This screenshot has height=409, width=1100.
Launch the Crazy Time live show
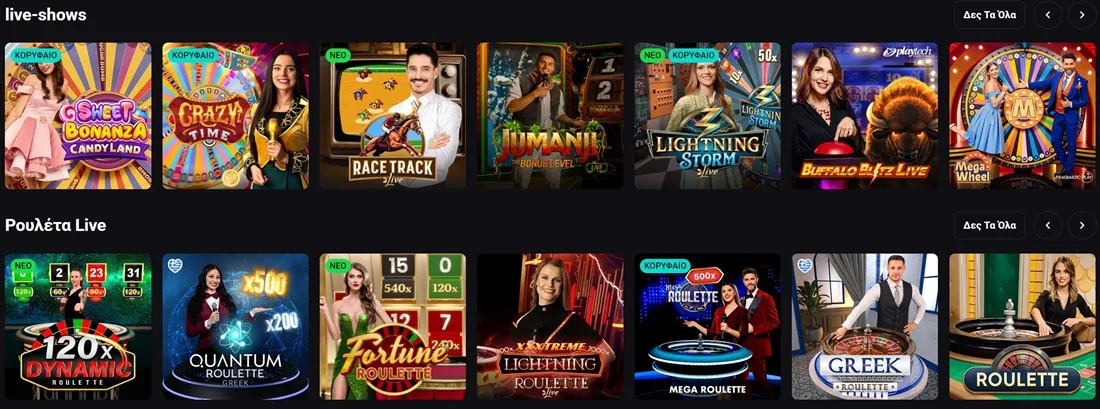click(236, 116)
